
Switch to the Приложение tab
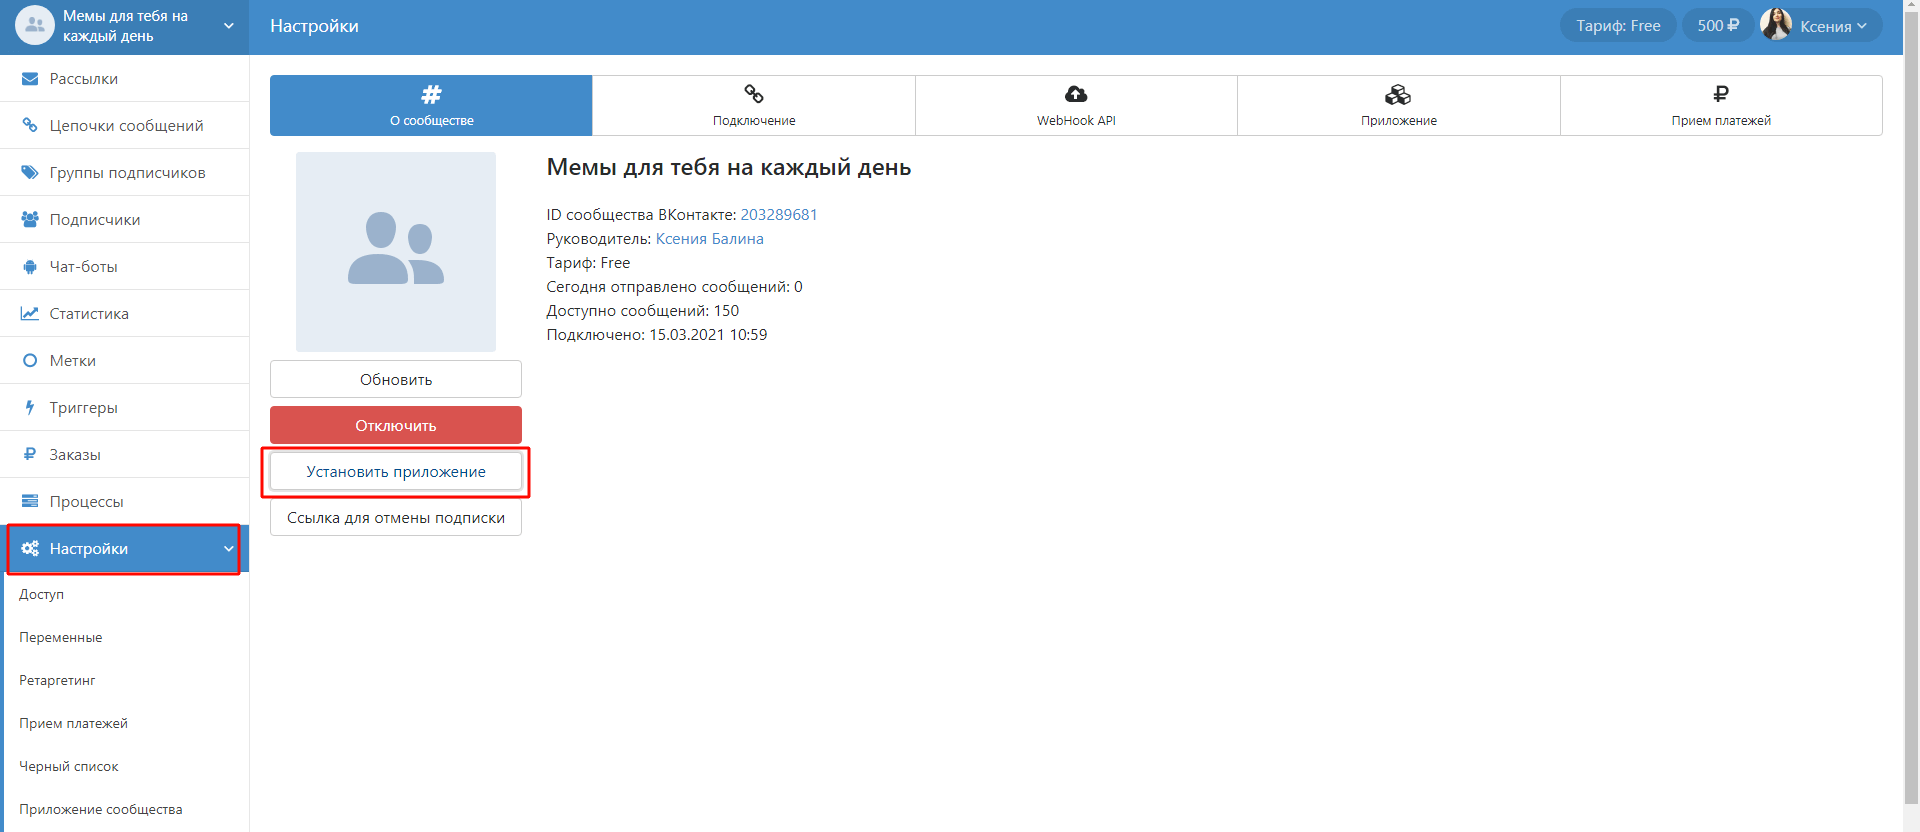1398,105
